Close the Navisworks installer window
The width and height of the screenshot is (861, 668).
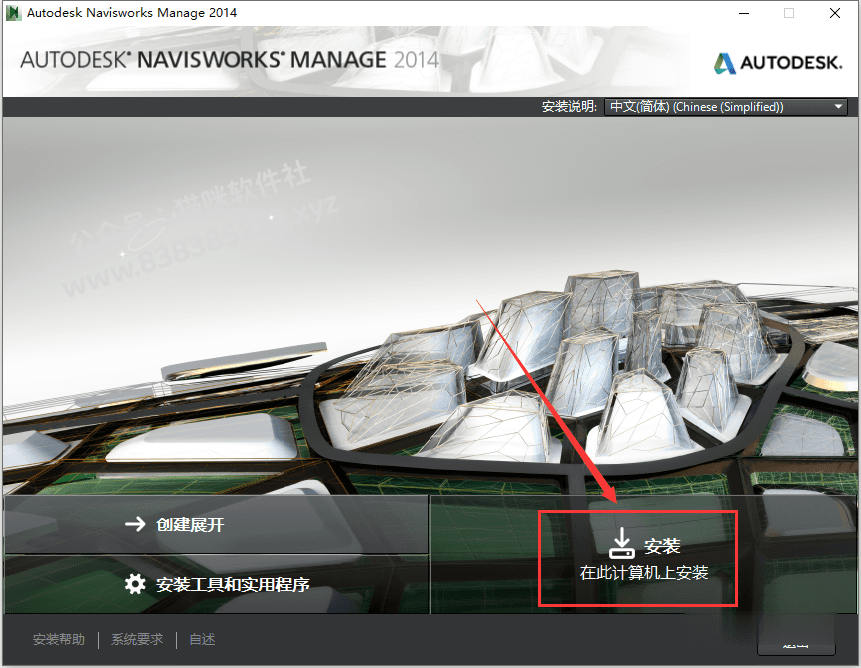pyautogui.click(x=835, y=13)
